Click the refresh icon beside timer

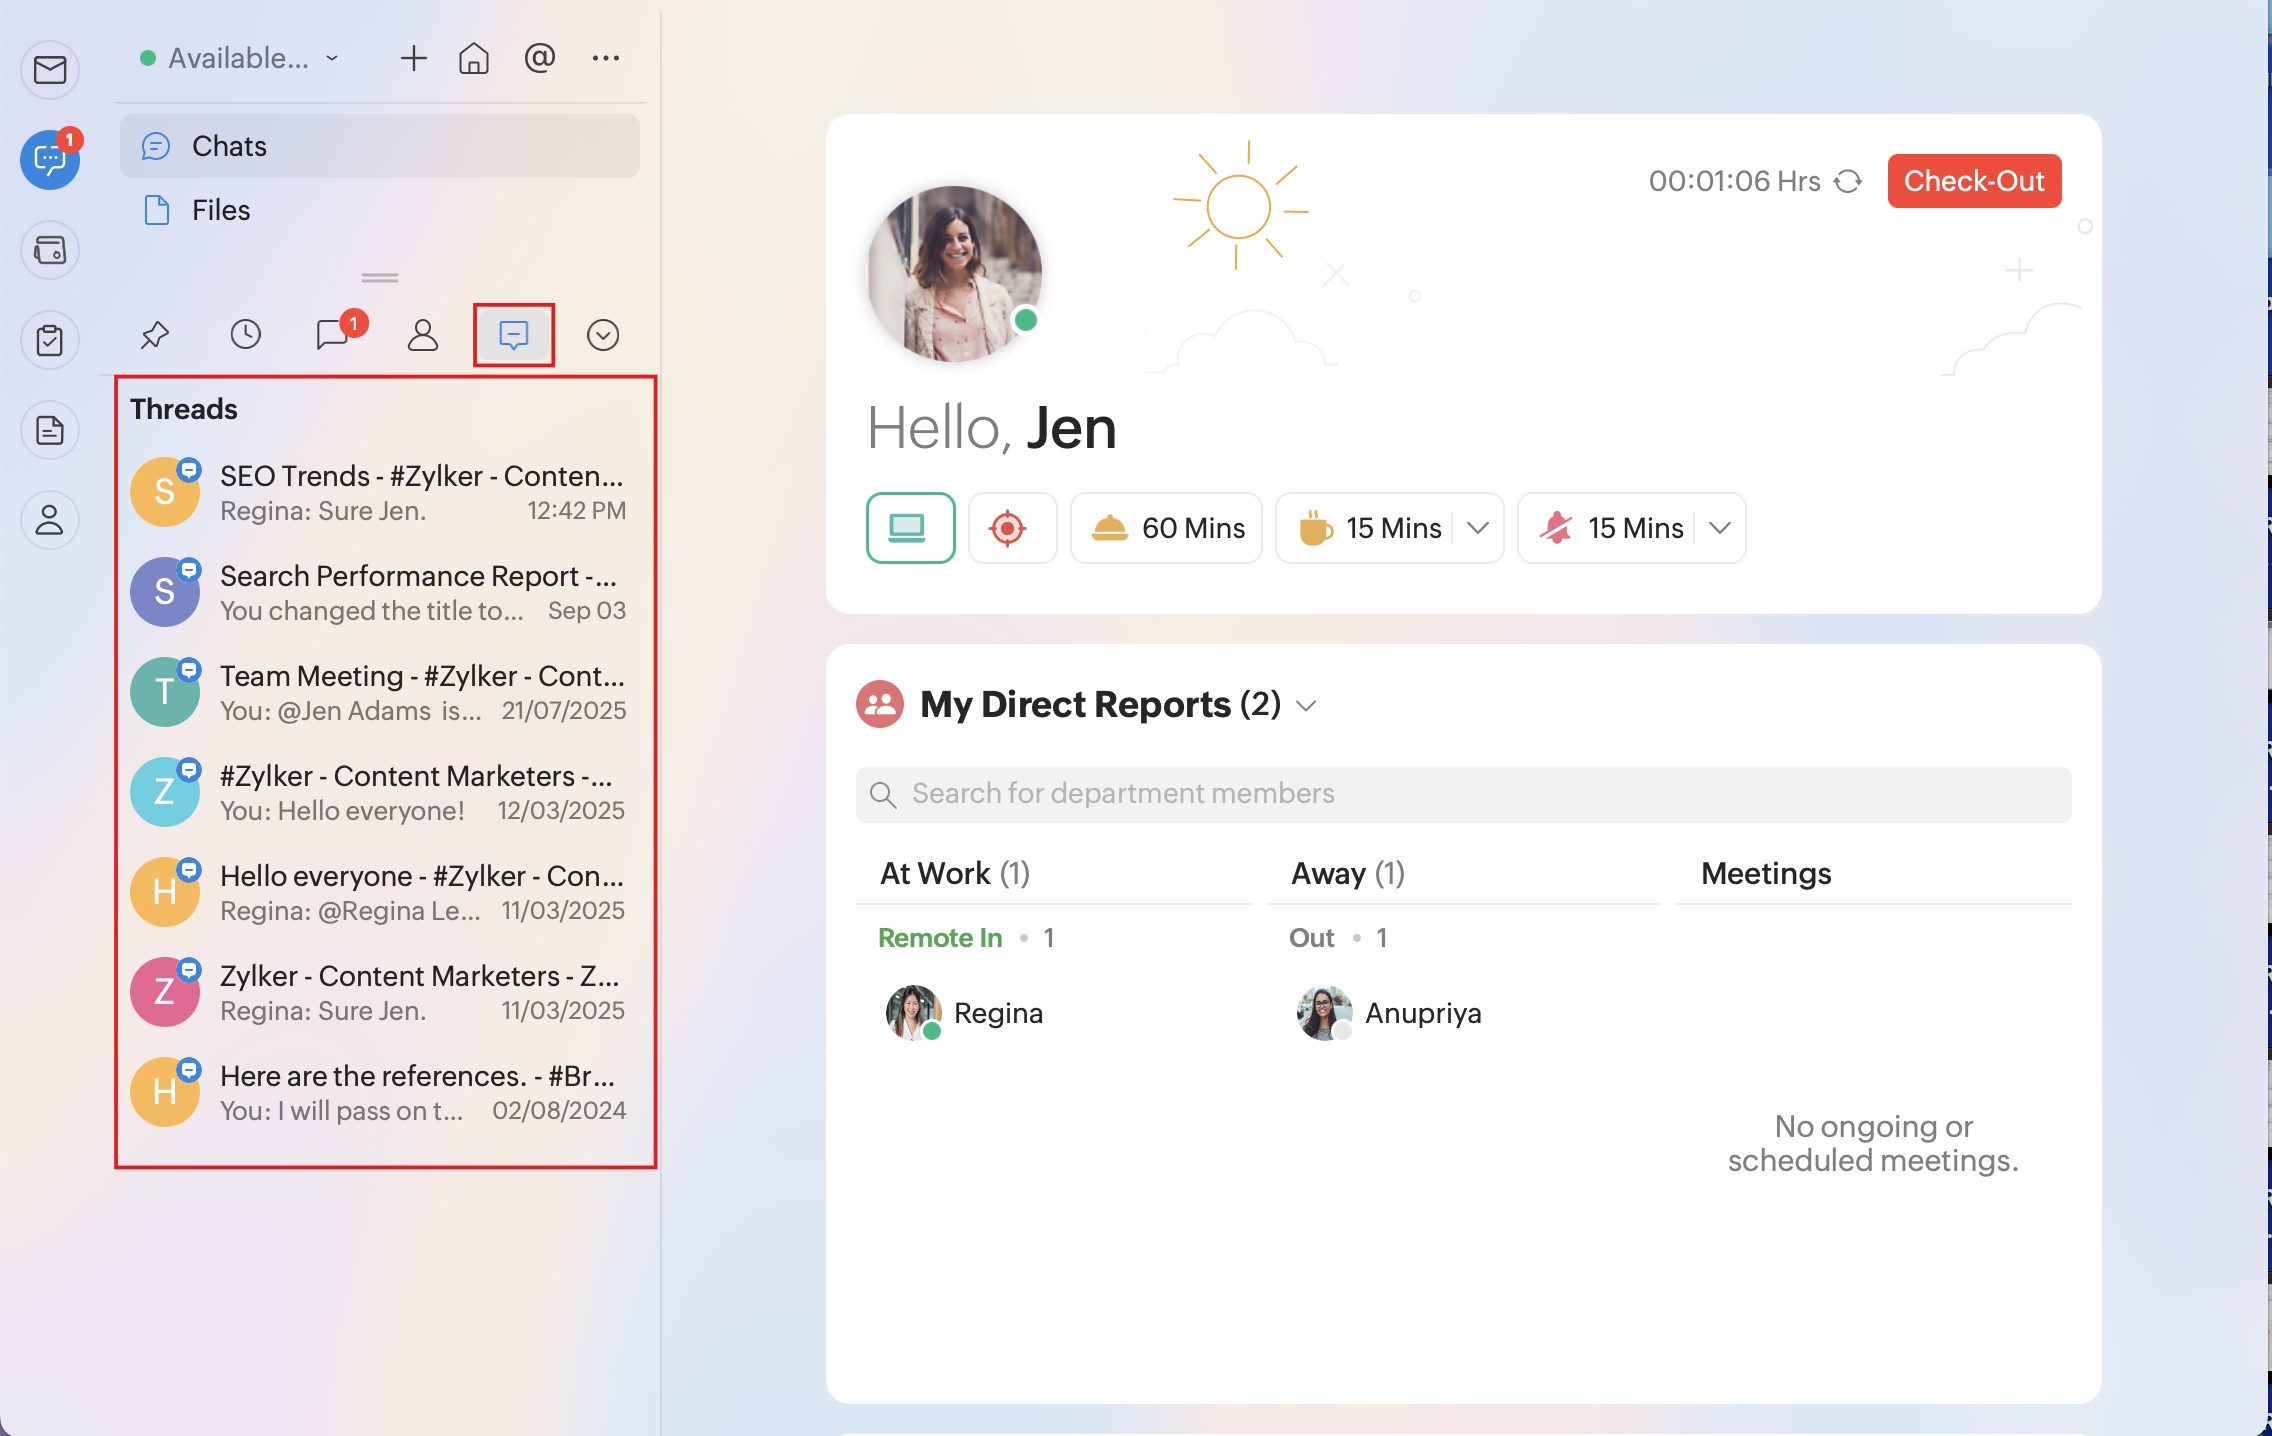1848,182
